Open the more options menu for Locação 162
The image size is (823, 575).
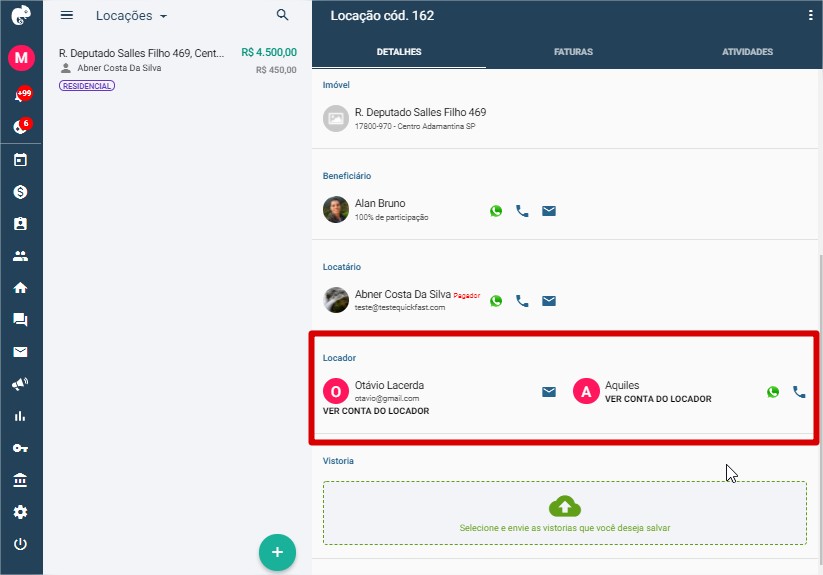(x=810, y=15)
